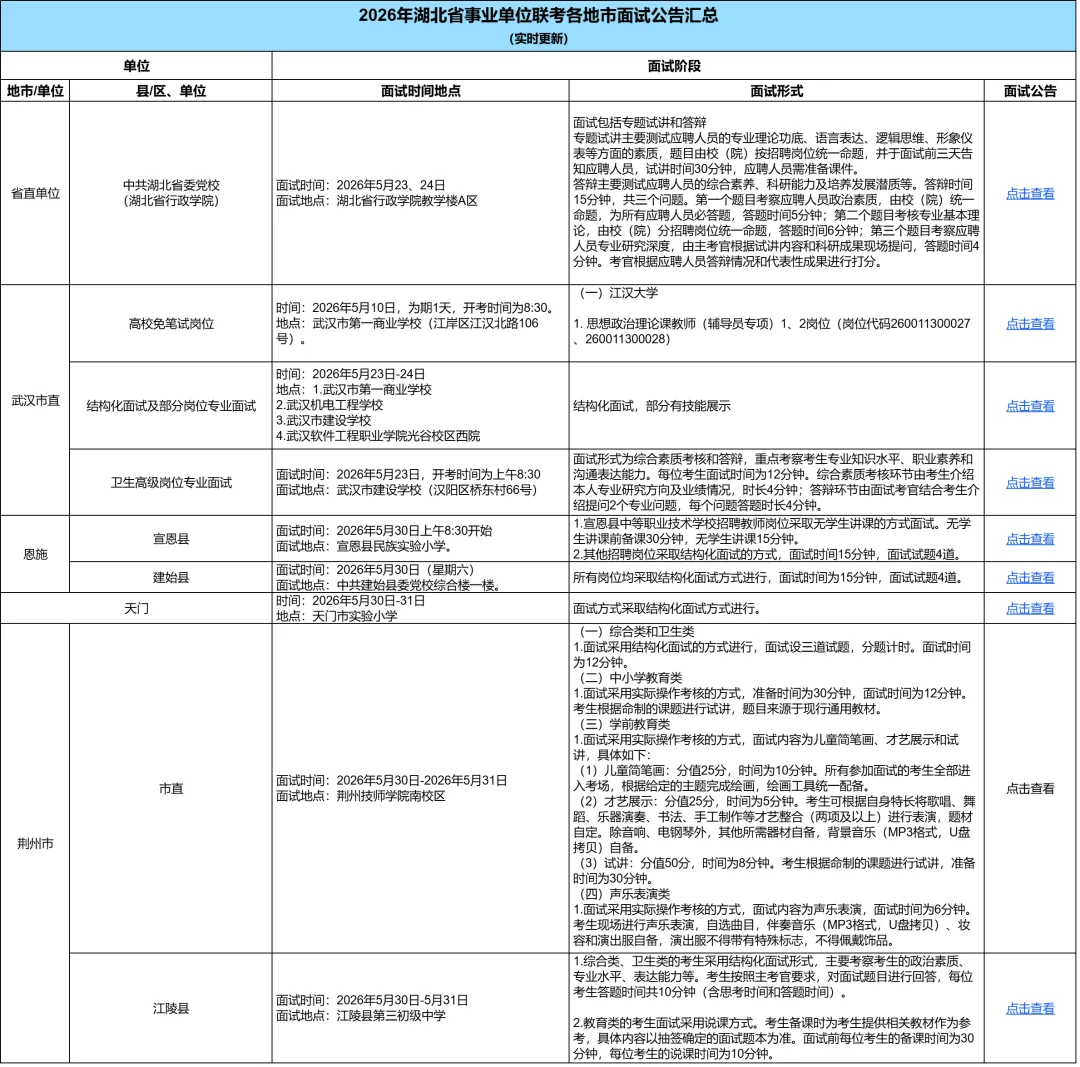Click the 面试时间地点 column header
This screenshot has width=1080, height=1067.
click(420, 91)
